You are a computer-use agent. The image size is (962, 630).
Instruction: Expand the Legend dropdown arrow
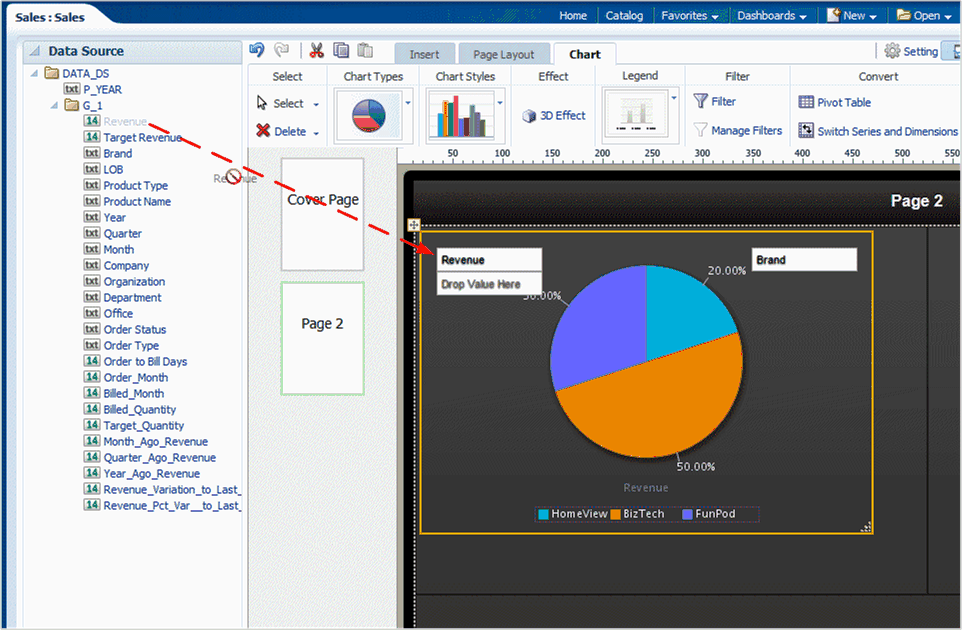pos(674,98)
